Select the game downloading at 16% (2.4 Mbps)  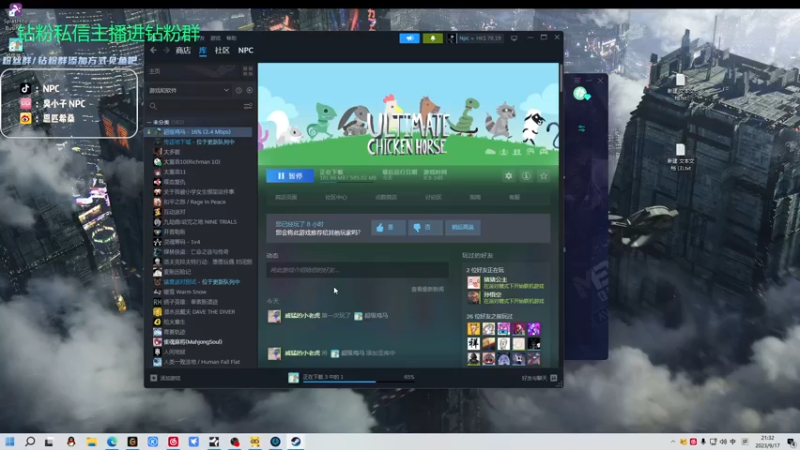coord(199,132)
